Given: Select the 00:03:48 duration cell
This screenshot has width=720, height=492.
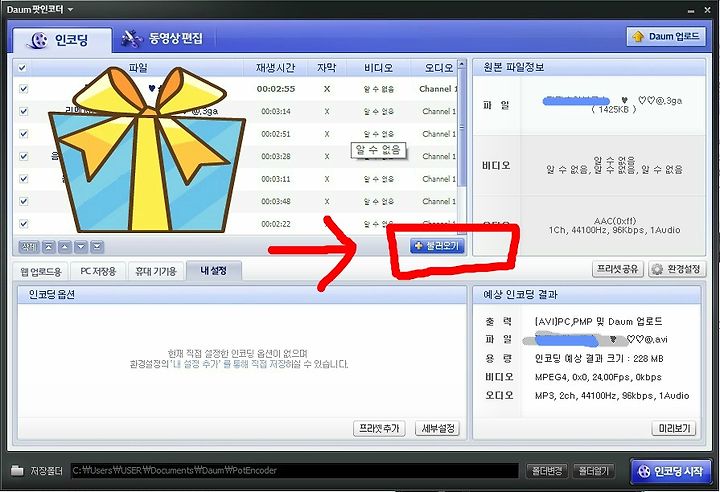Looking at the screenshot, I should [276, 201].
